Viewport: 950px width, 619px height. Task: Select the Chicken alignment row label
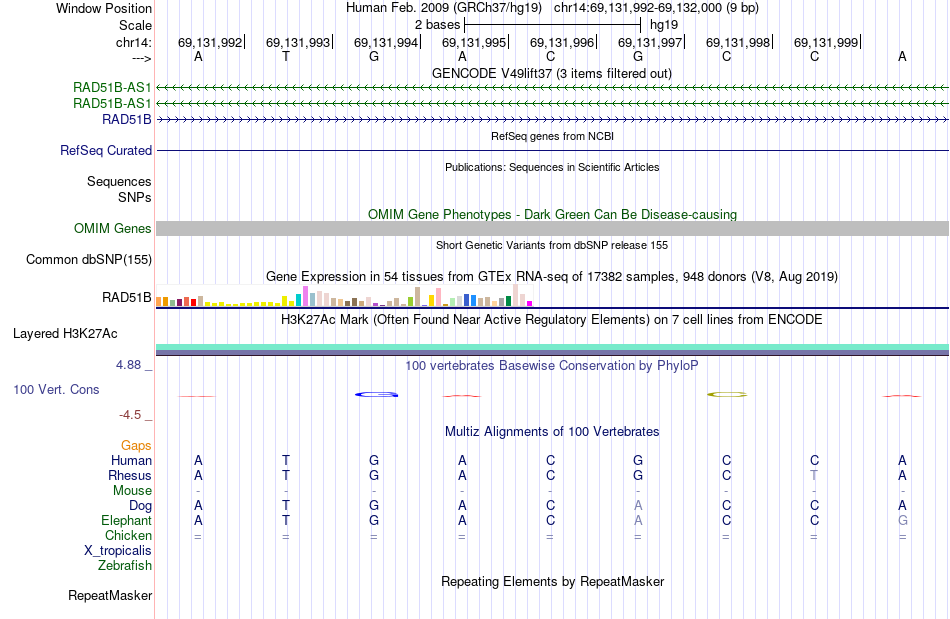[x=128, y=535]
